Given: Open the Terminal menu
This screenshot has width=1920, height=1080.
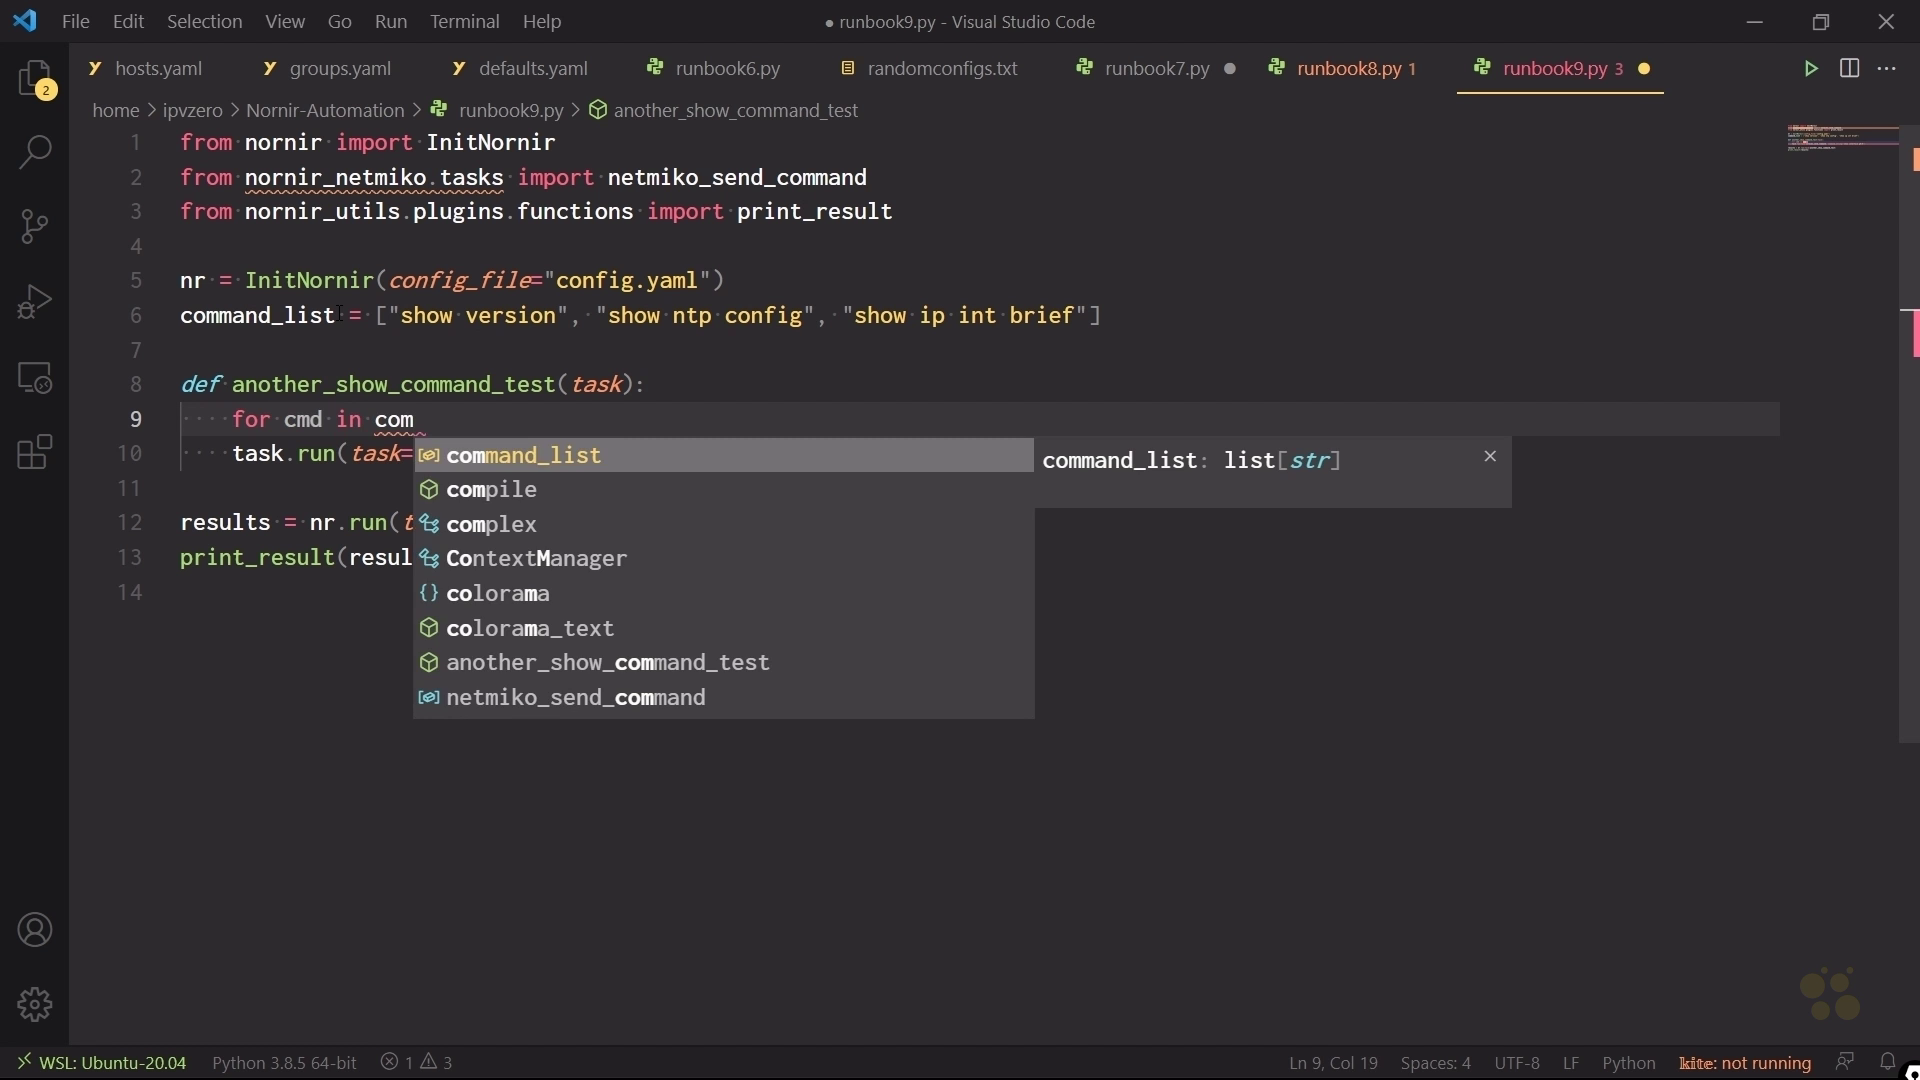Looking at the screenshot, I should coord(465,22).
